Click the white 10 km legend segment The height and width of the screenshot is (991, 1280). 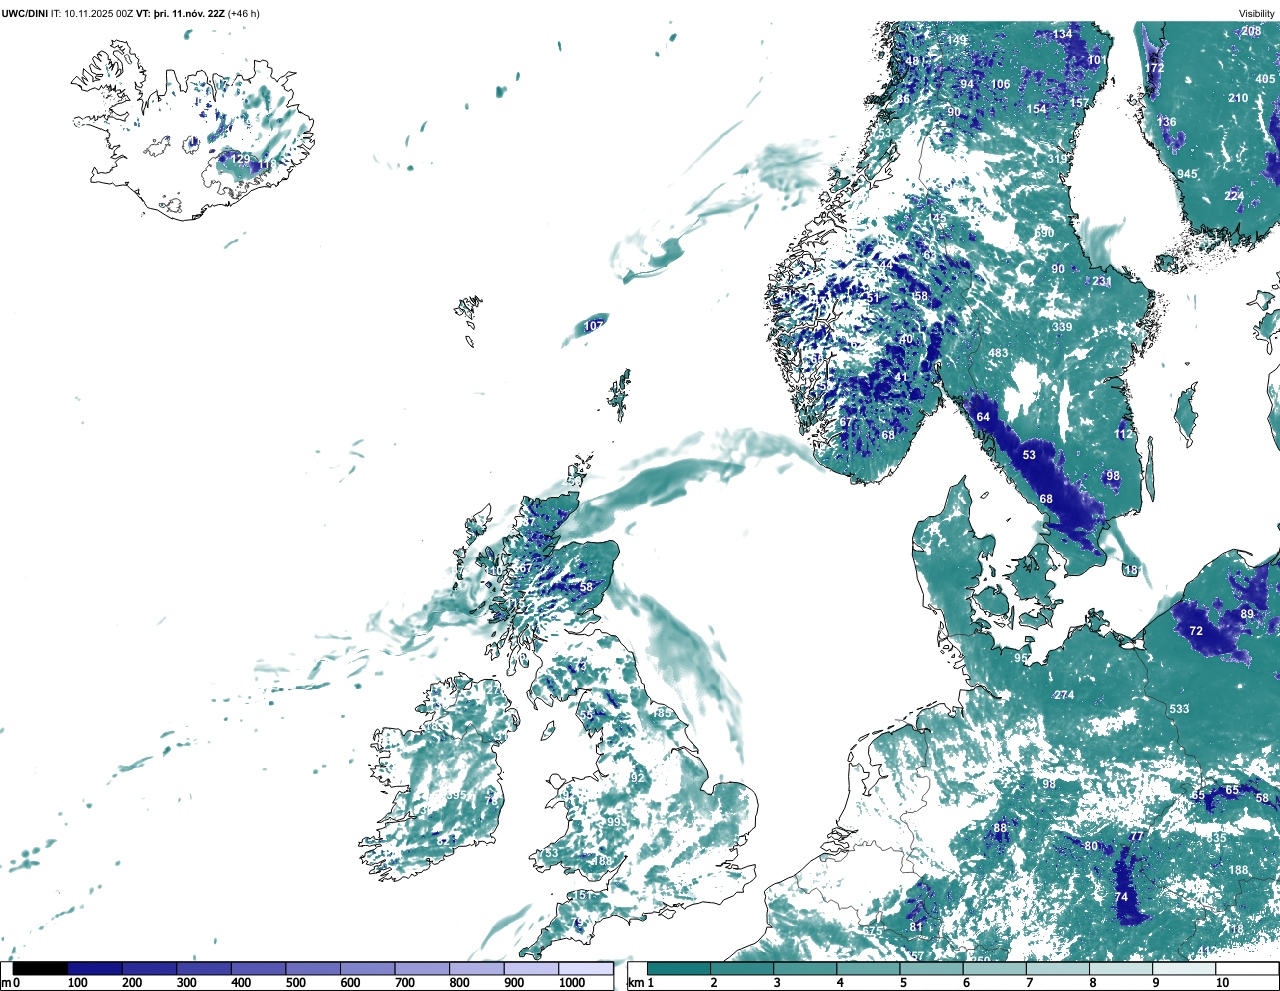coord(1246,968)
